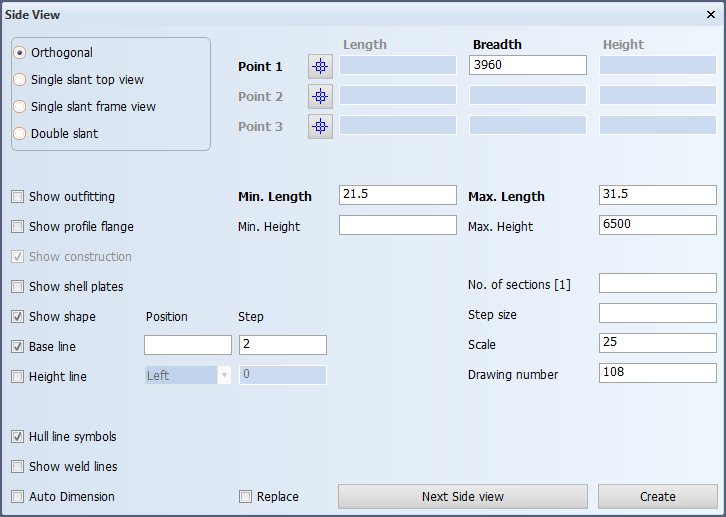The width and height of the screenshot is (726, 517).
Task: Enable the Show outfitting checkbox
Action: pyautogui.click(x=18, y=197)
